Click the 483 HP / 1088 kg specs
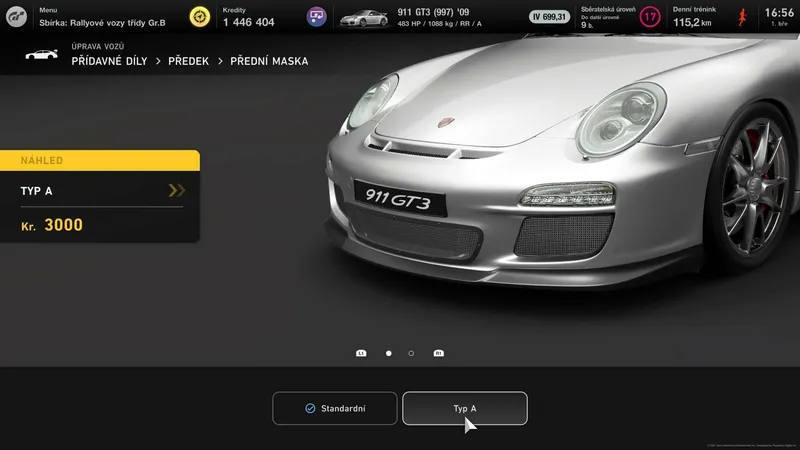This screenshot has width=800, height=450. (x=439, y=23)
